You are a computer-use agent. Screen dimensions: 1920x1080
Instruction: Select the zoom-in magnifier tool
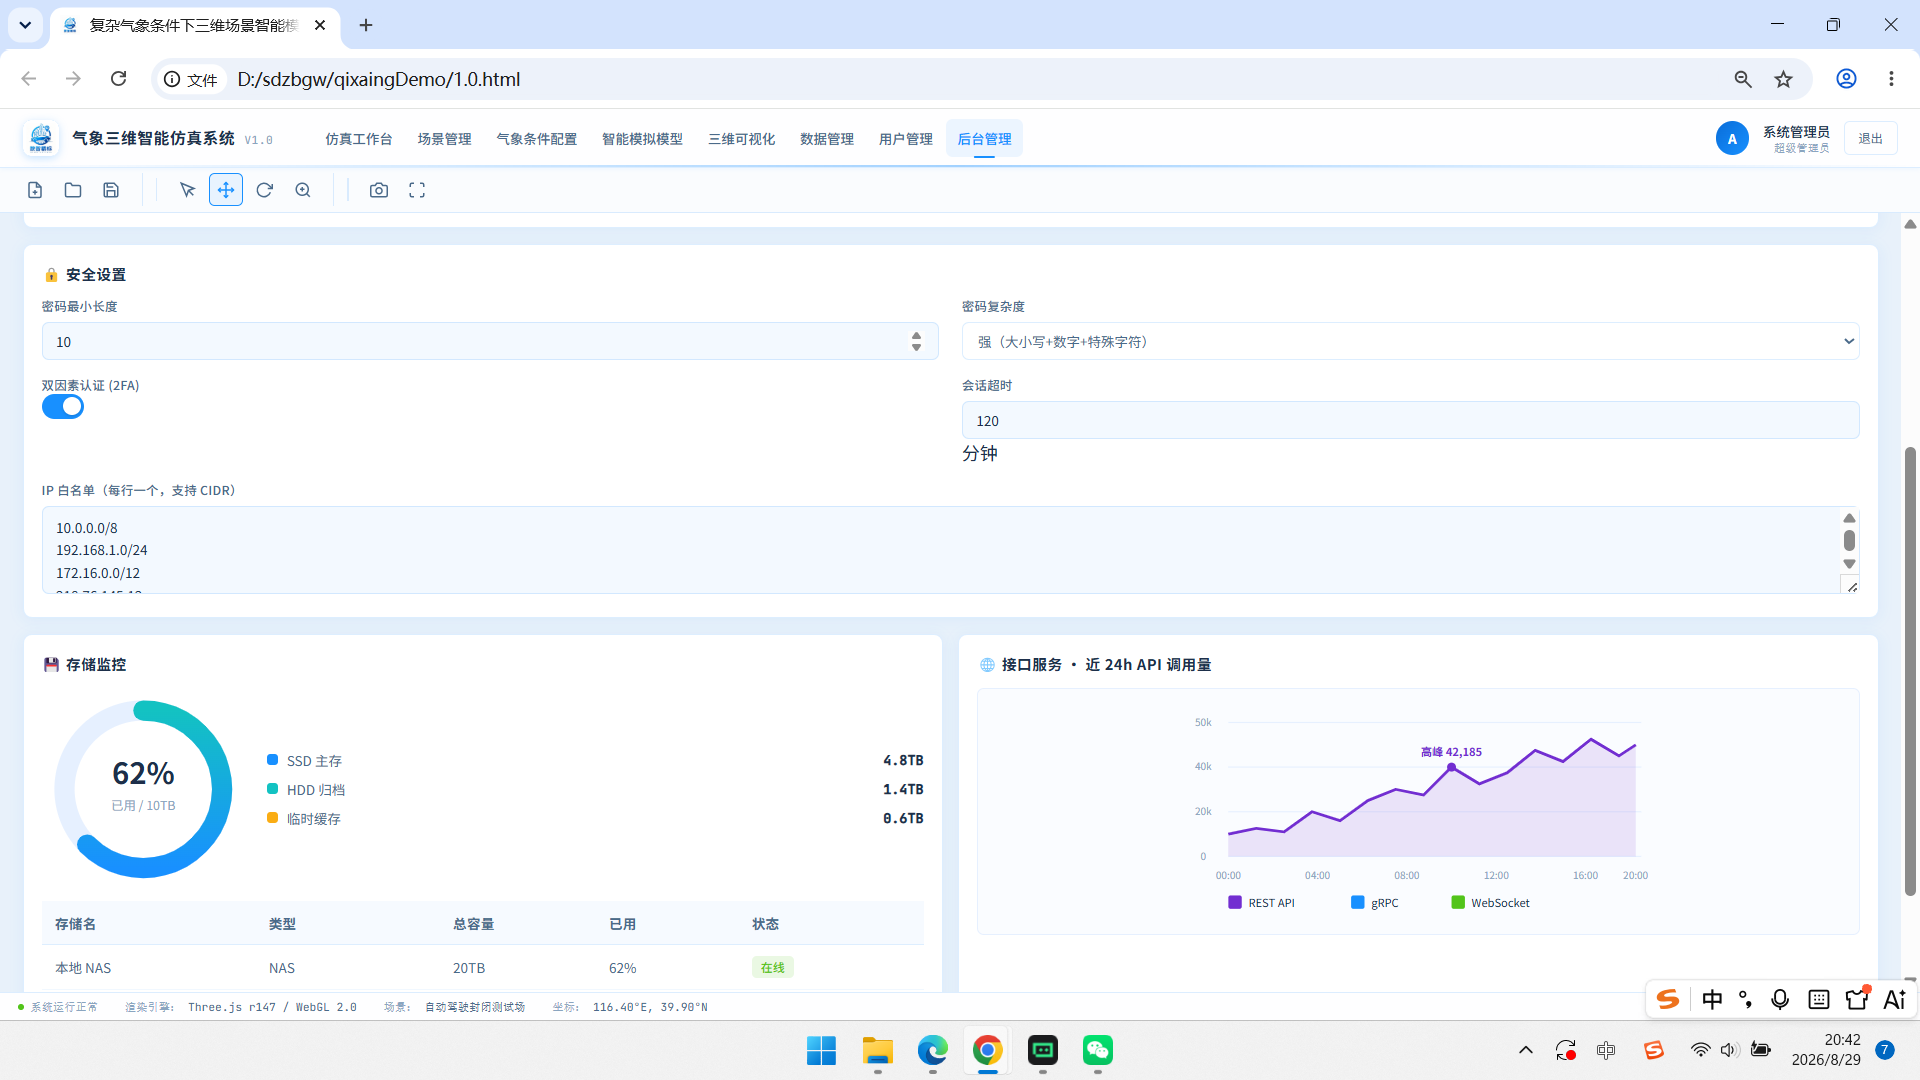pyautogui.click(x=303, y=190)
